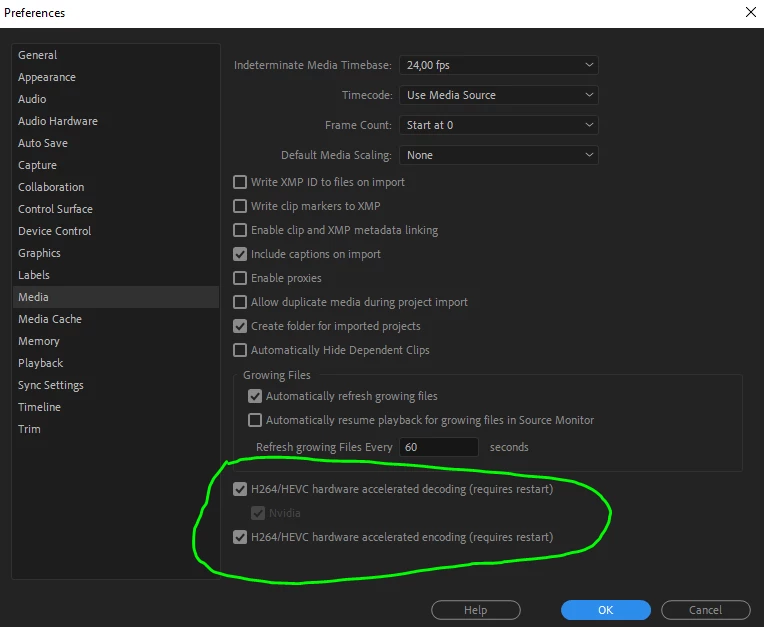764x627 pixels.
Task: Confirm preferences with OK
Action: [606, 610]
